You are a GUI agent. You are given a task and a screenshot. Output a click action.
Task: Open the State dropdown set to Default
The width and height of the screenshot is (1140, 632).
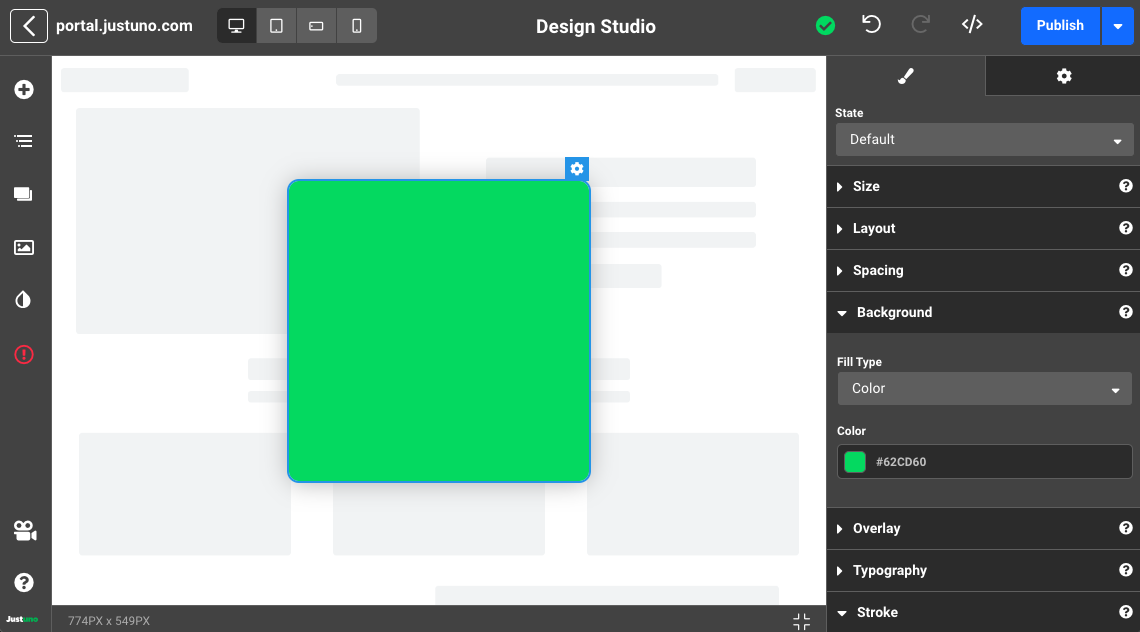pyautogui.click(x=984, y=140)
